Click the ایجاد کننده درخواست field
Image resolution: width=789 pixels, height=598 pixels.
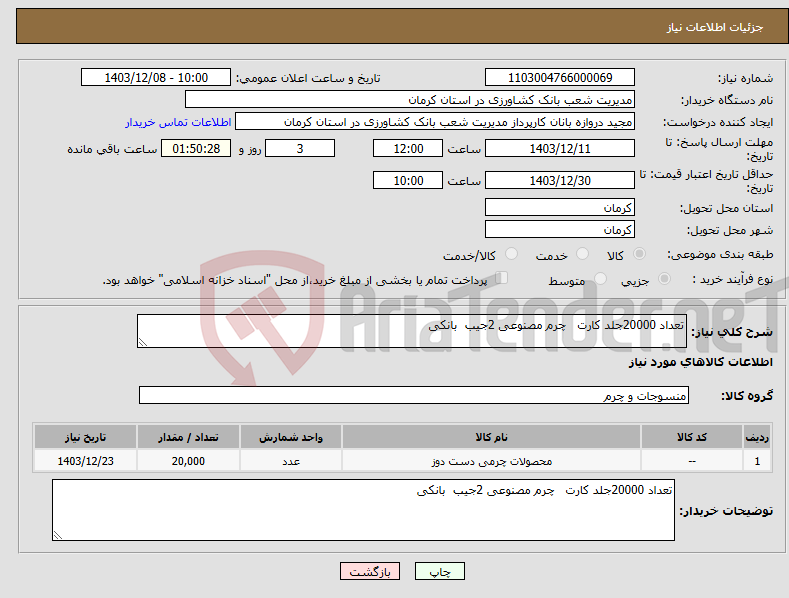pos(435,122)
